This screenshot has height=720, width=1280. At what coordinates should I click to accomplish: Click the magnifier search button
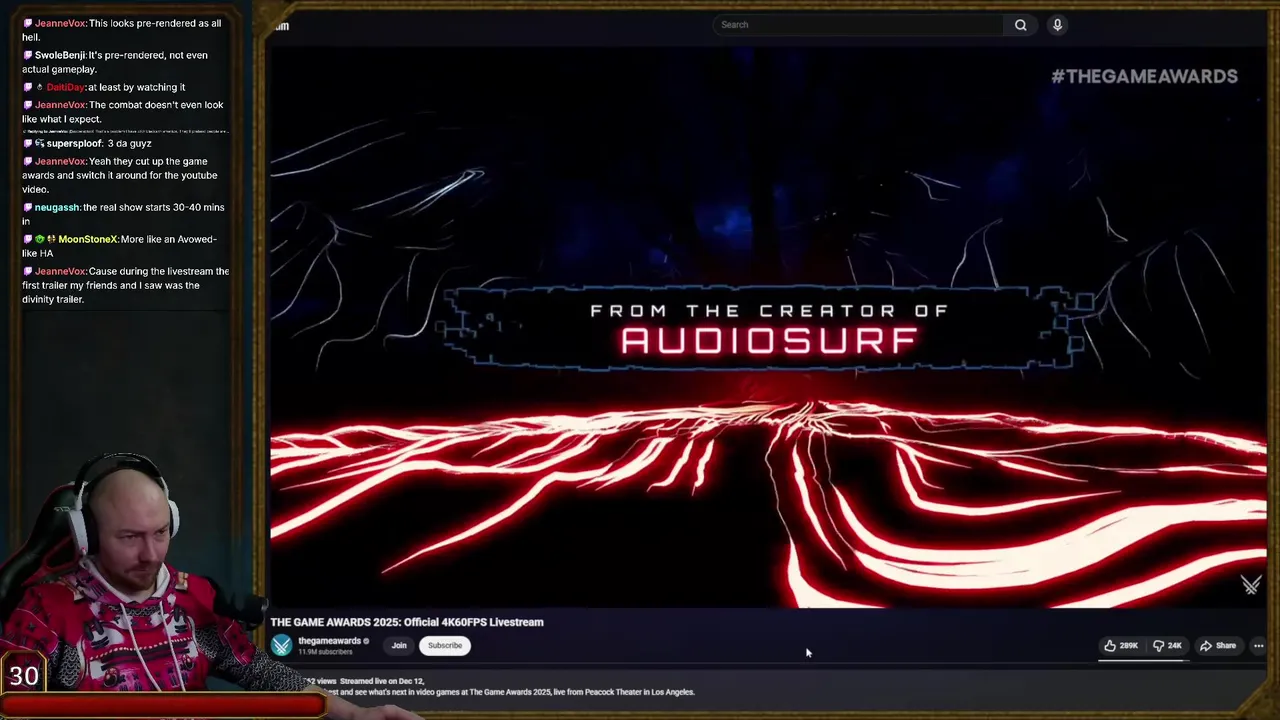(x=1020, y=25)
